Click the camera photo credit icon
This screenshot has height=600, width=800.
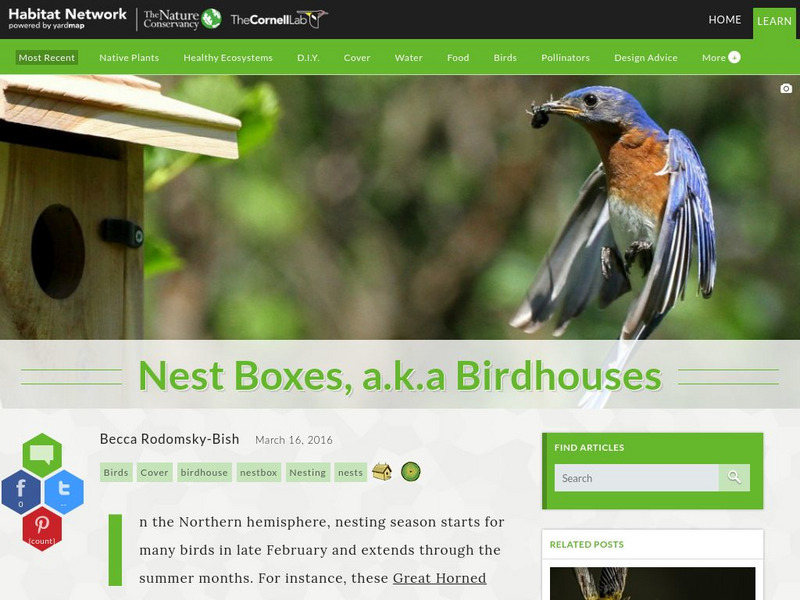[x=786, y=88]
